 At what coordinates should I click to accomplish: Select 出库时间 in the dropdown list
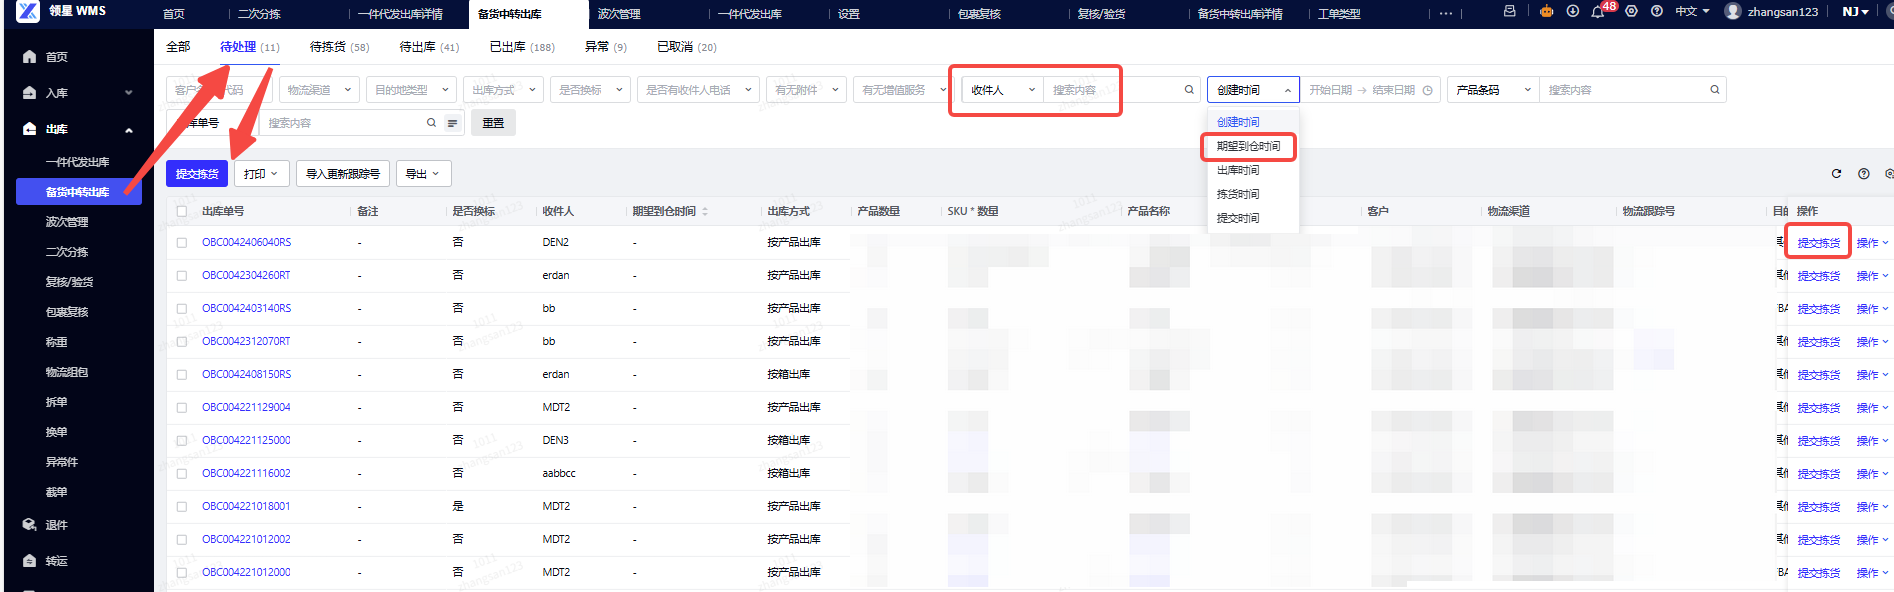[1253, 170]
